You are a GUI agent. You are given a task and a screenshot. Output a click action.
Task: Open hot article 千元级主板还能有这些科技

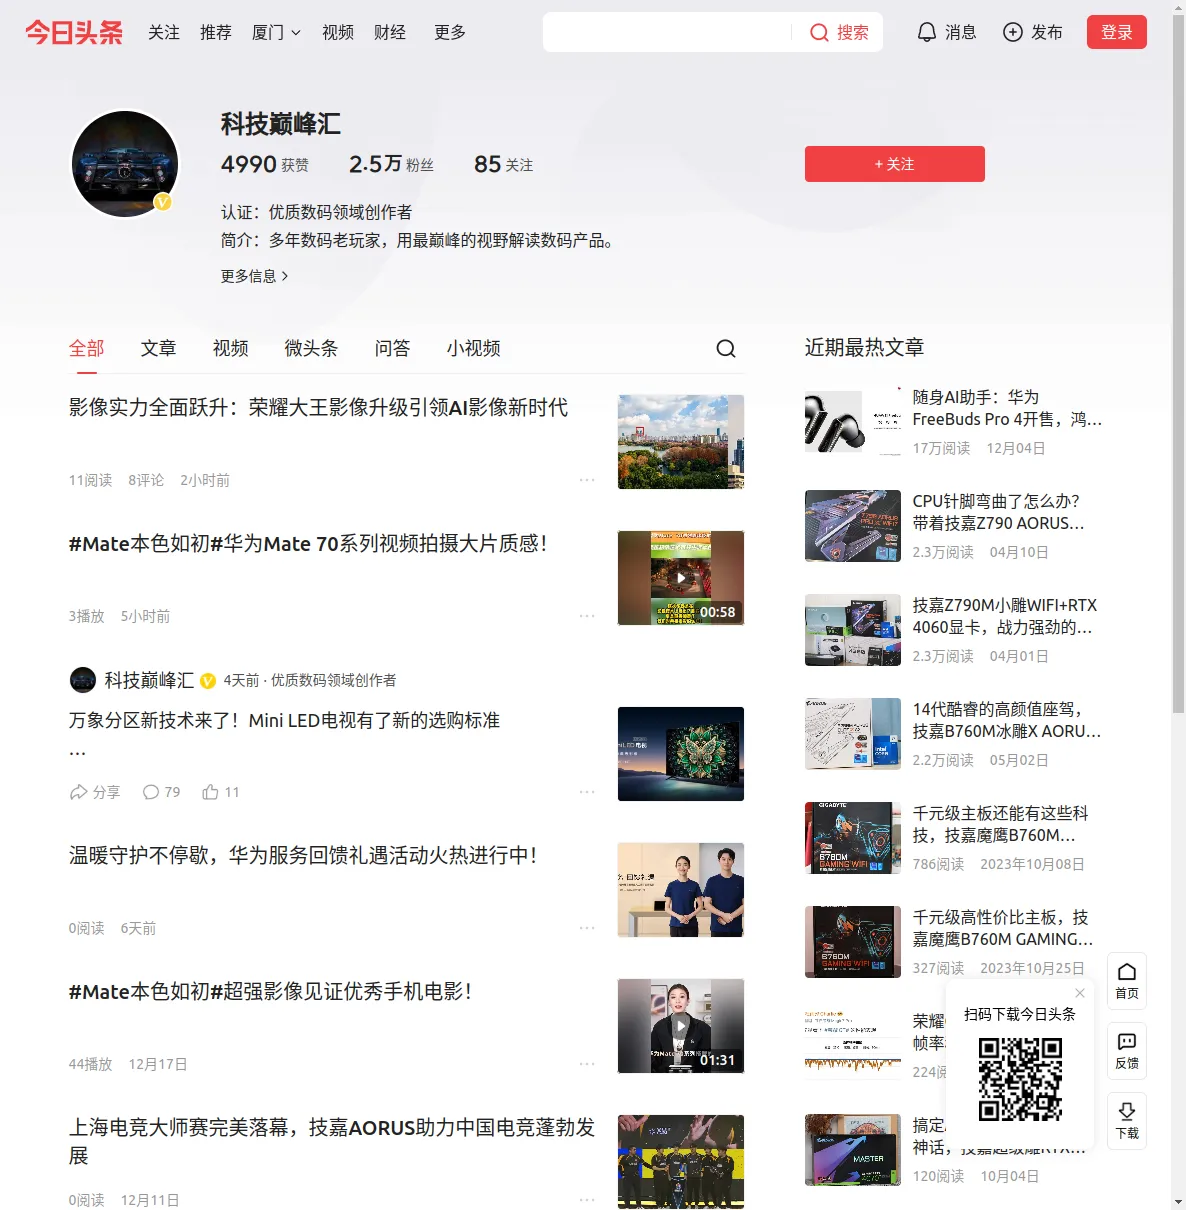pyautogui.click(x=1001, y=824)
